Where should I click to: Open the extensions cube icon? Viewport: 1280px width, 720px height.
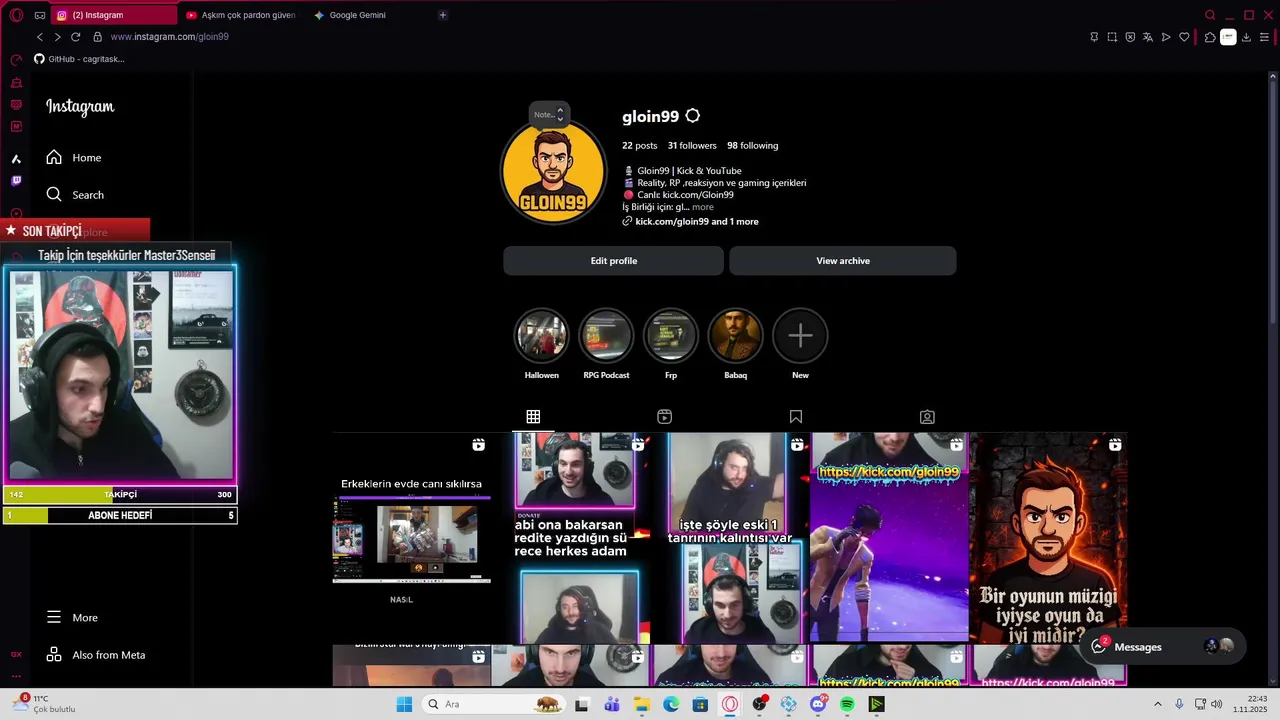tap(1210, 37)
